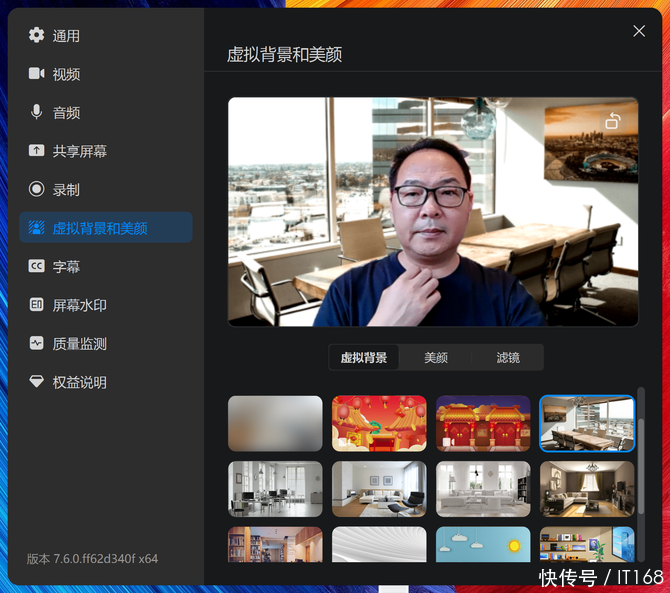670x593 pixels.
Task: Click the rotate icon on video preview
Action: pyautogui.click(x=613, y=122)
